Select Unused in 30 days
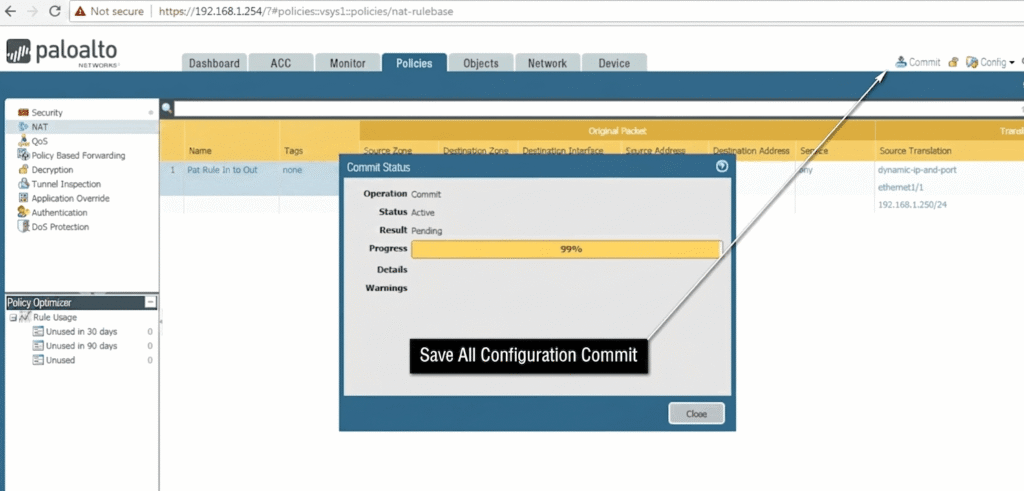Screen dimensions: 1024x491 81,332
